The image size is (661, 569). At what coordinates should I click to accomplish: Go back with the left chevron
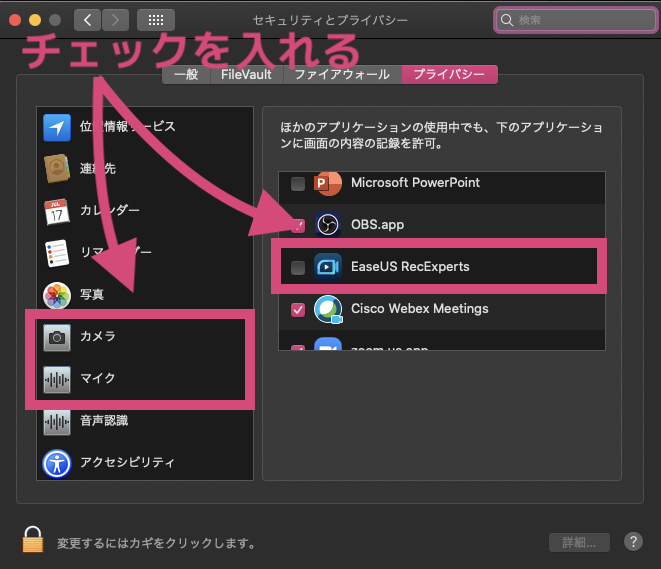[x=87, y=20]
